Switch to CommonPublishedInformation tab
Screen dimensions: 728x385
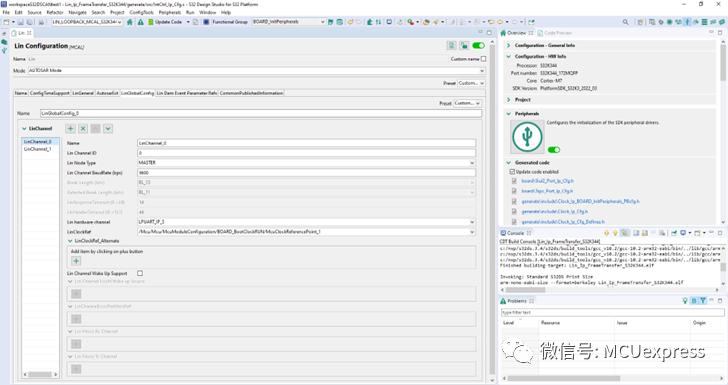point(251,93)
